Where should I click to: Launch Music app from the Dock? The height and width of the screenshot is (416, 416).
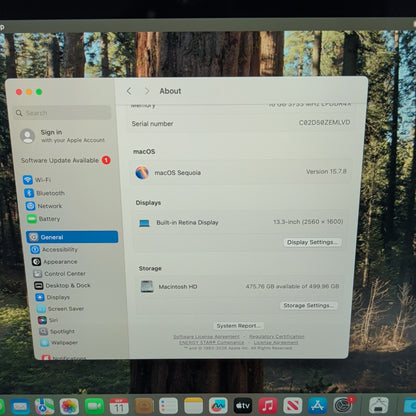(x=268, y=406)
